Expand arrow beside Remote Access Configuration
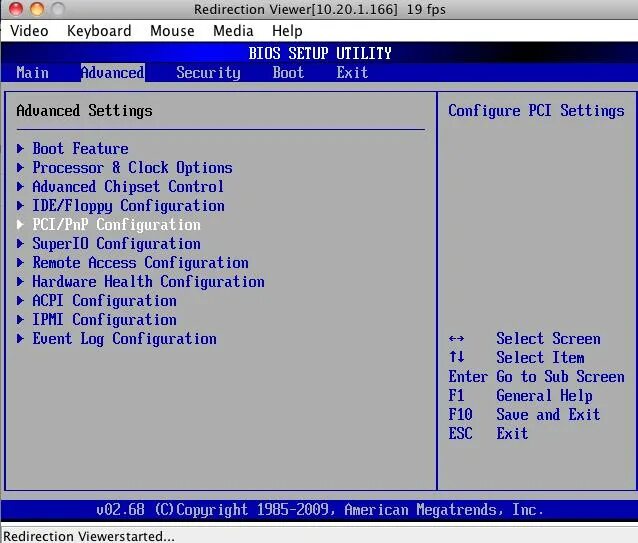 tap(20, 262)
